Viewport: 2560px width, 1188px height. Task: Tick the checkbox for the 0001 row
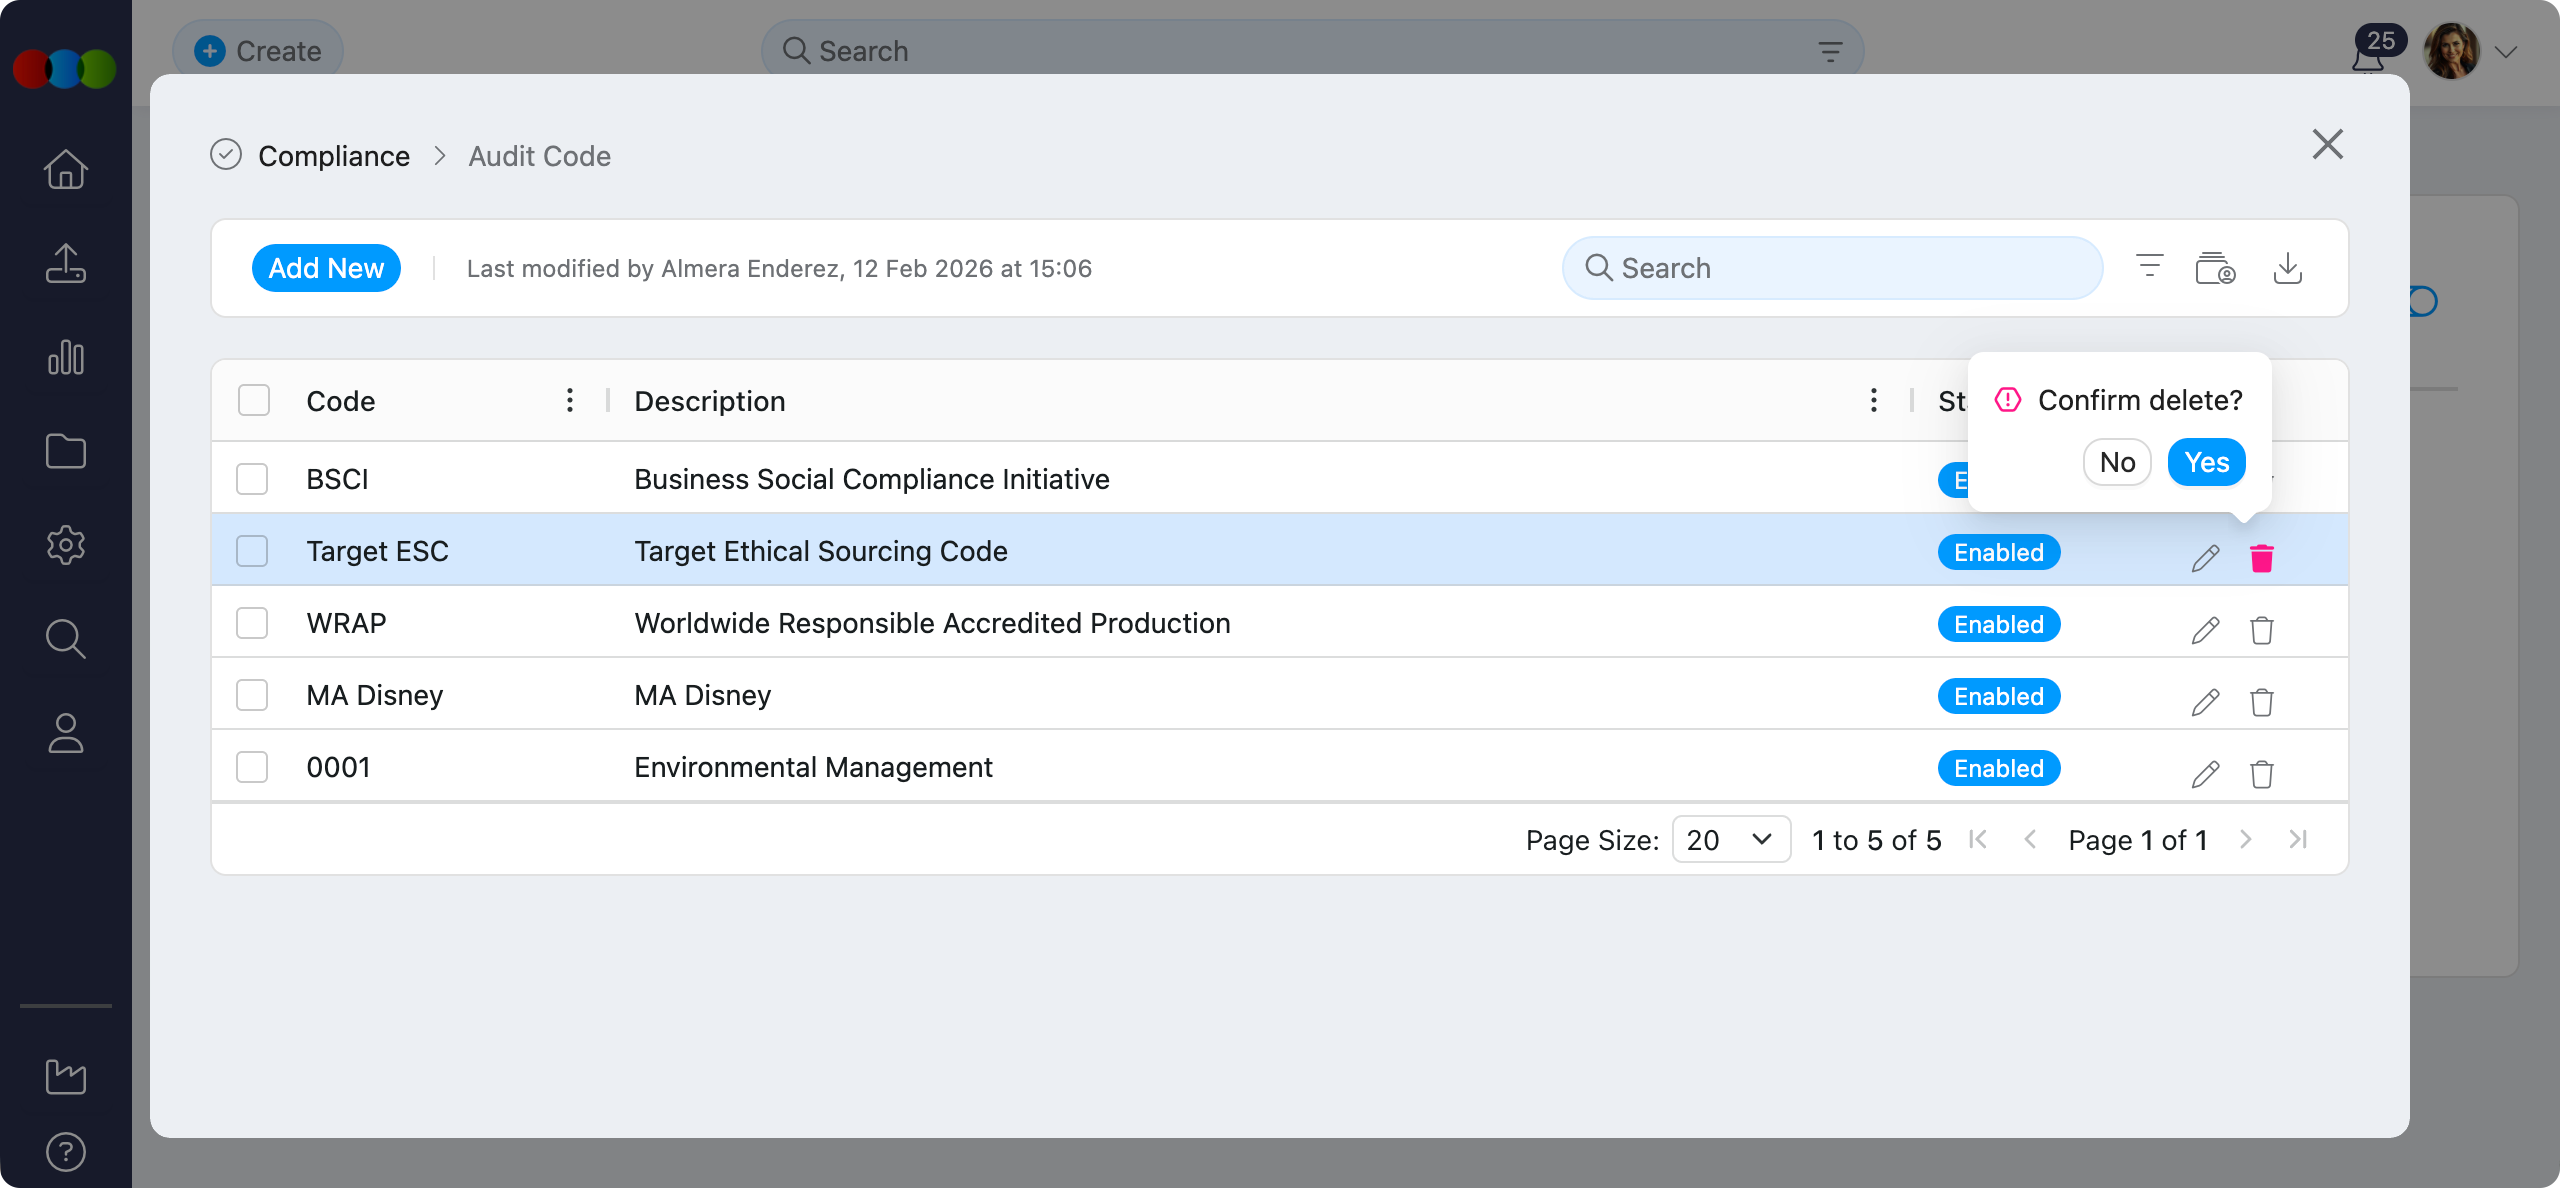tap(252, 766)
